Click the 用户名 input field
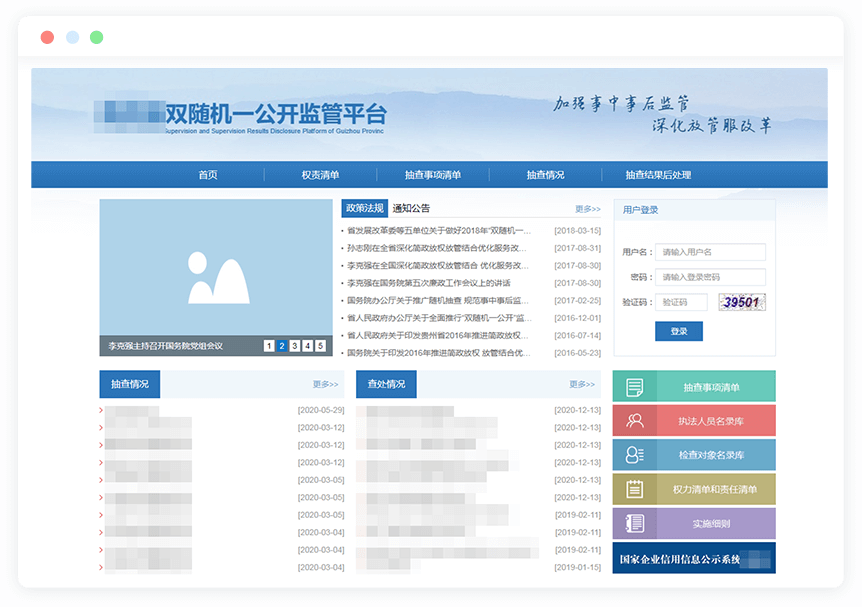Screen dimensions: 862x607 tap(711, 252)
